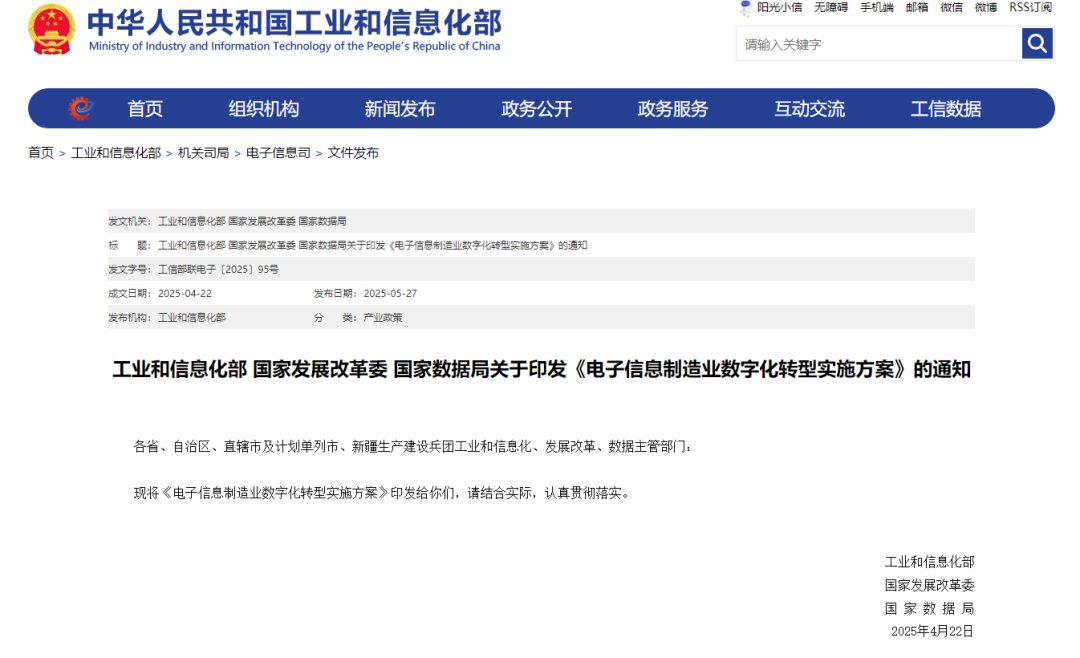
Task: Click the 微博 link in top bar
Action: tap(986, 7)
